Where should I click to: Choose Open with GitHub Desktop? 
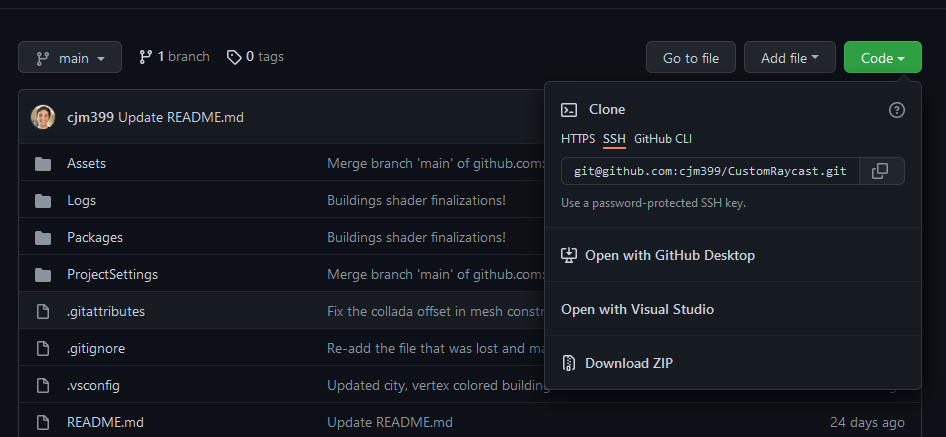coord(732,255)
